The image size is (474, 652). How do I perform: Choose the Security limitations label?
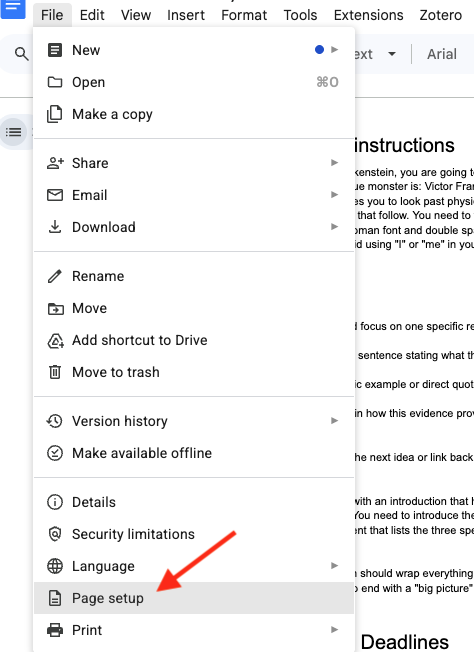tap(133, 534)
